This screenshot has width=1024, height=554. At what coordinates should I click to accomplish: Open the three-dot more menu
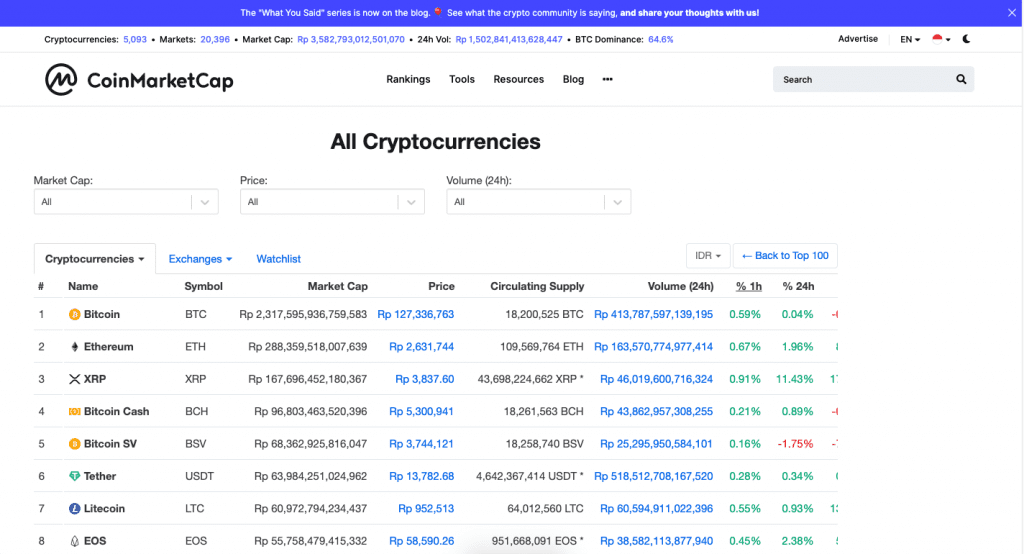pyautogui.click(x=607, y=79)
